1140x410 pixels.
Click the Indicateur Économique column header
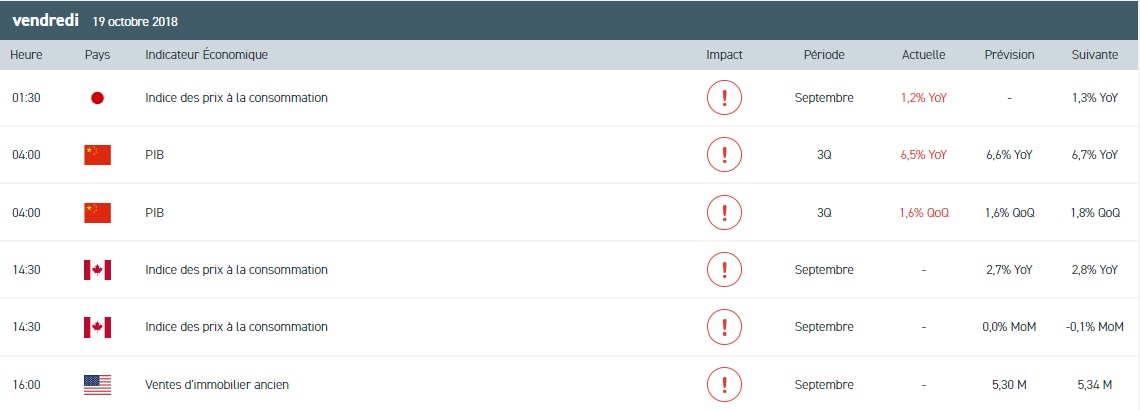[206, 55]
